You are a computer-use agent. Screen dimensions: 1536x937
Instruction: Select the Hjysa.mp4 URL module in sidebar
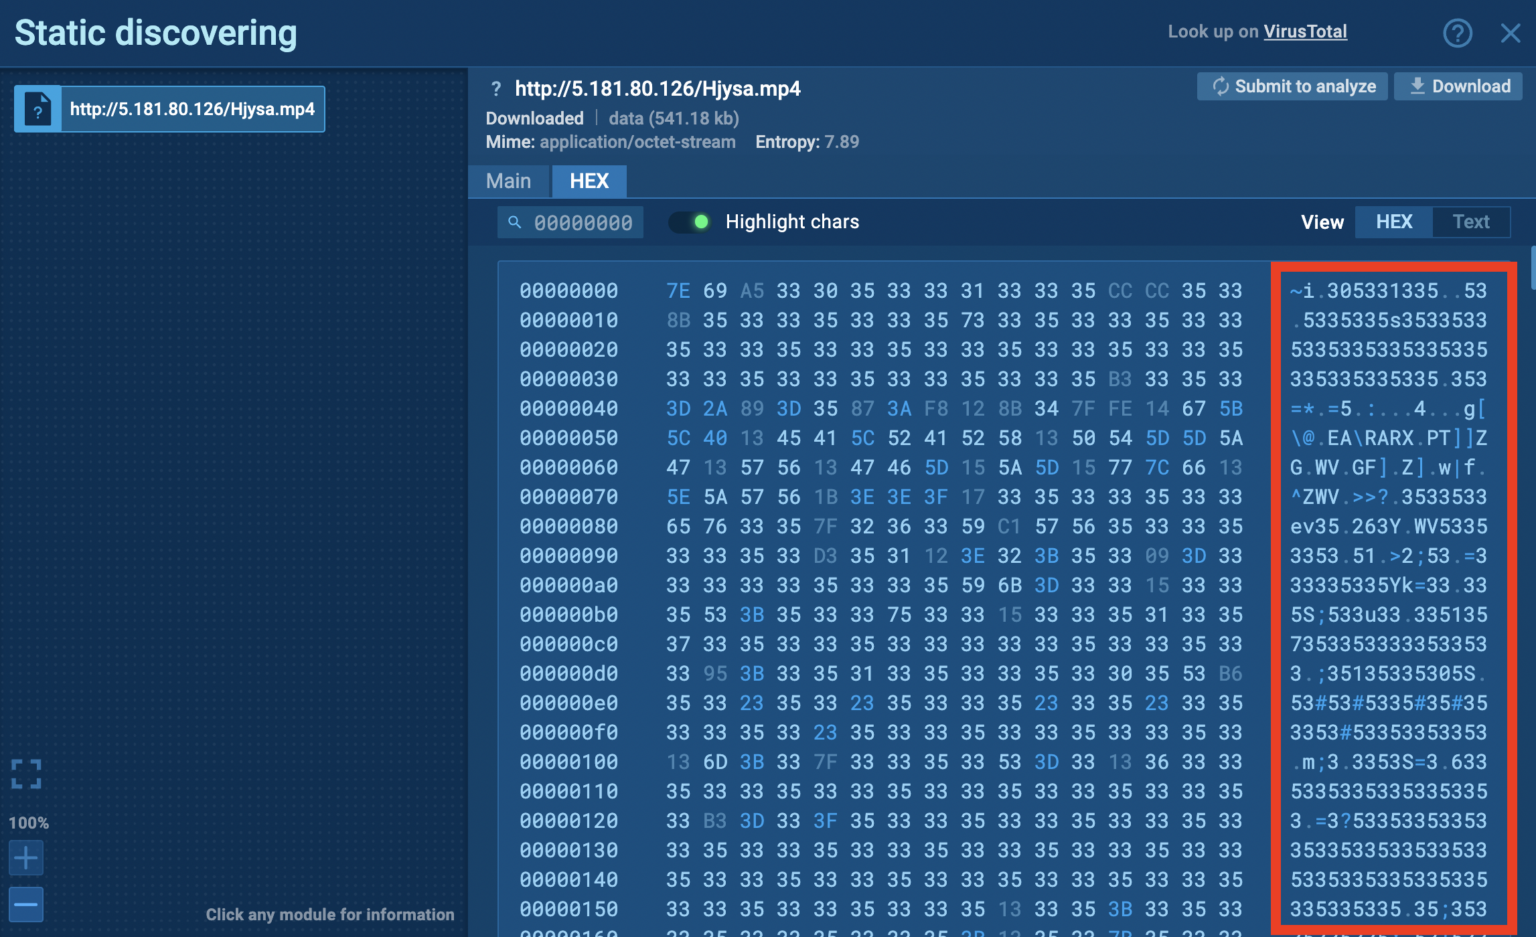pyautogui.click(x=192, y=110)
